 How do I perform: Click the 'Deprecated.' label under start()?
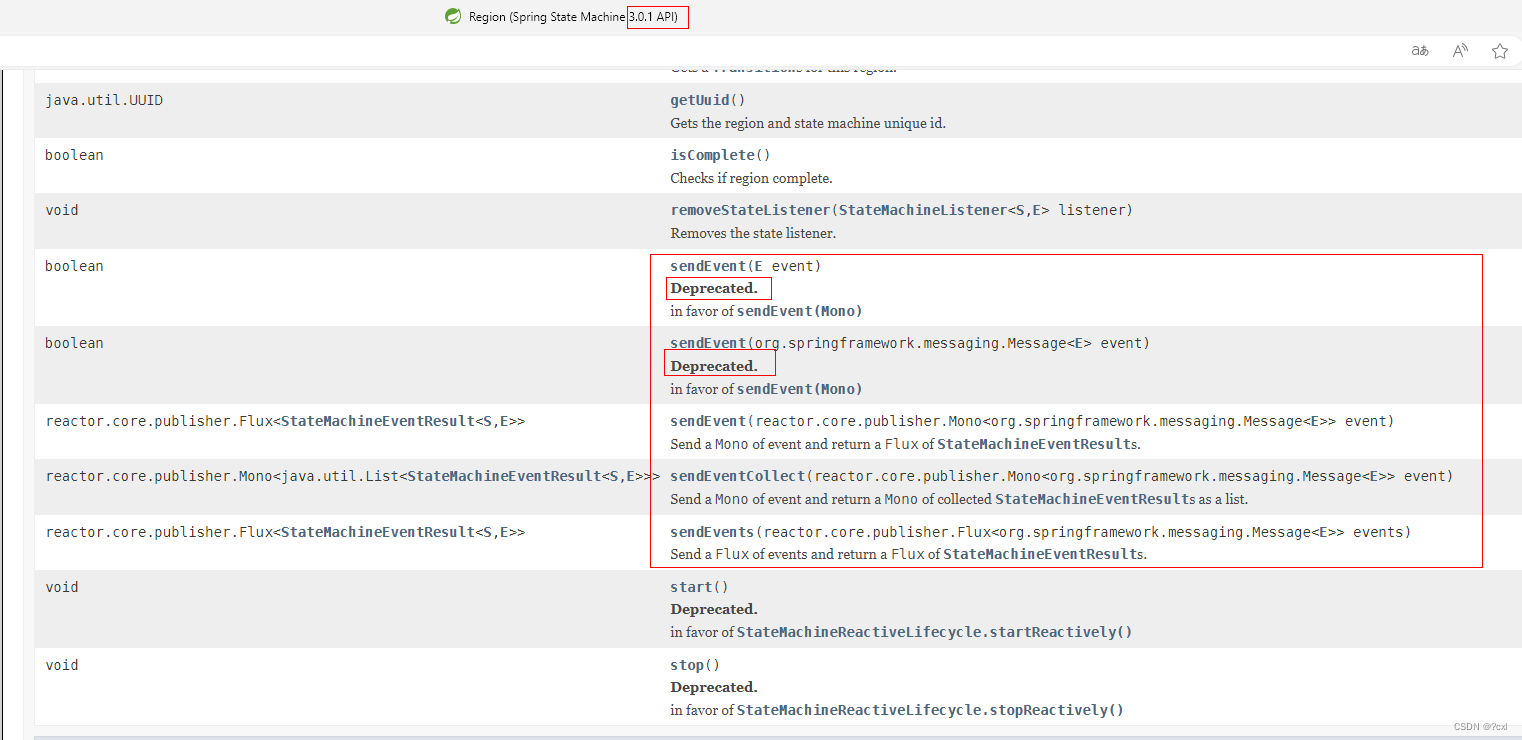click(714, 609)
